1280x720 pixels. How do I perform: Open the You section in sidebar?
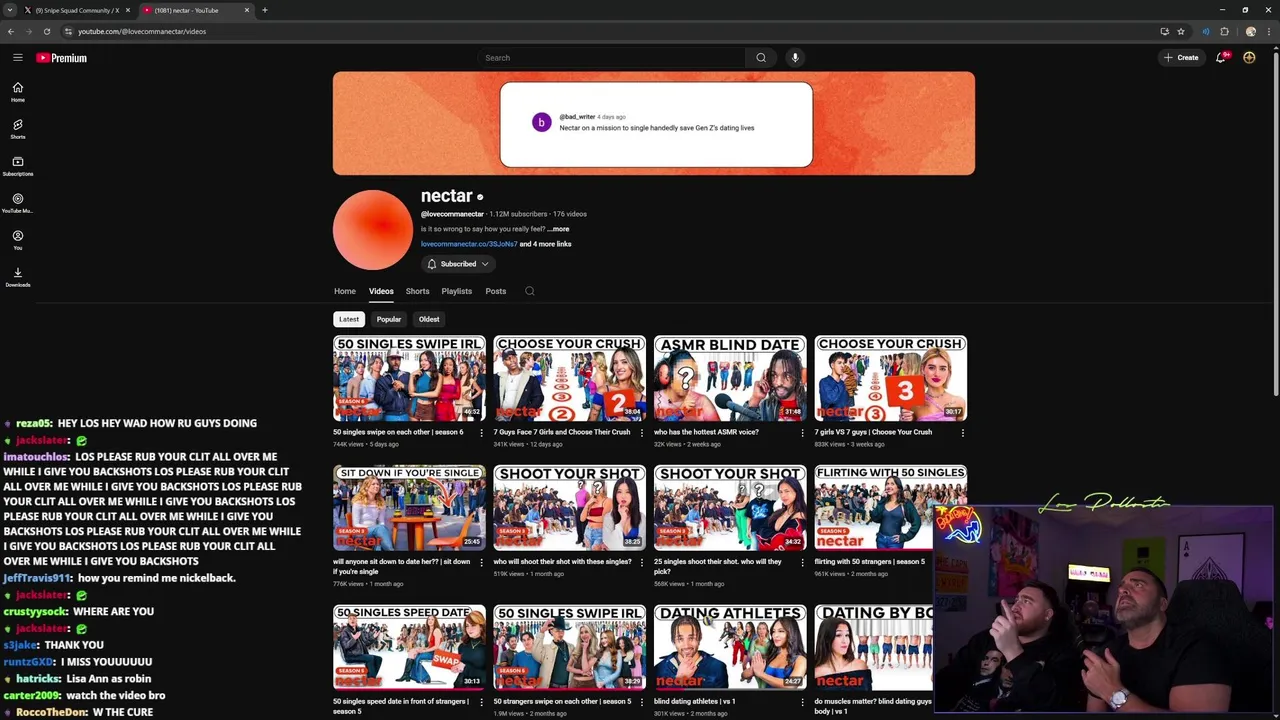click(17, 240)
